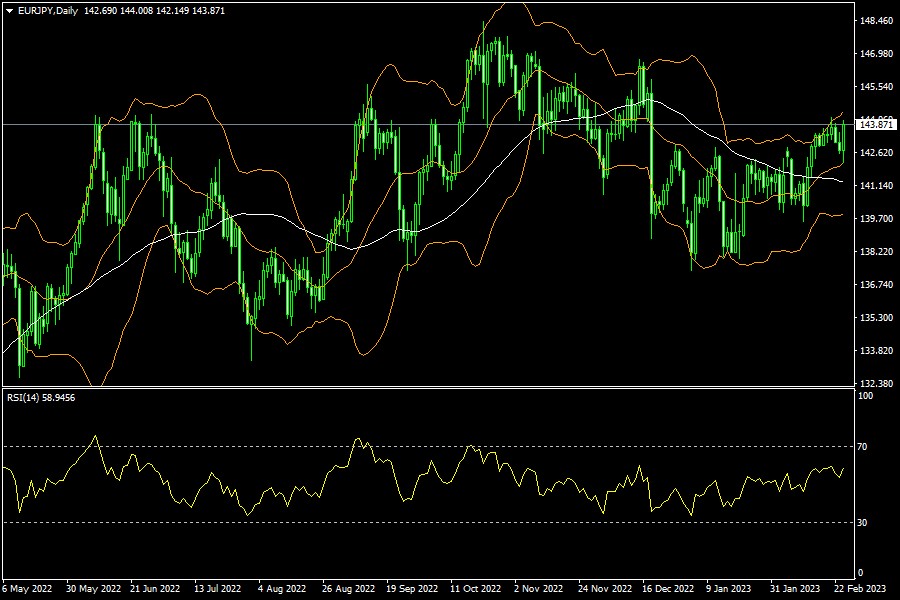Click the 132.380 price scale label
900x600 pixels.
876,384
